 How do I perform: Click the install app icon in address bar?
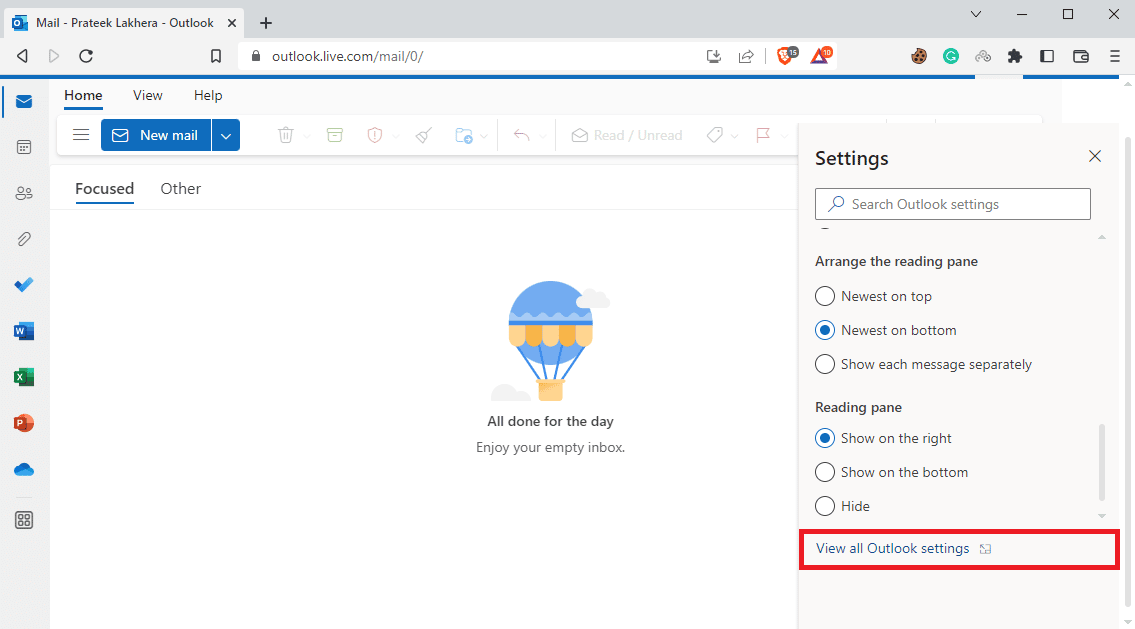[x=714, y=56]
